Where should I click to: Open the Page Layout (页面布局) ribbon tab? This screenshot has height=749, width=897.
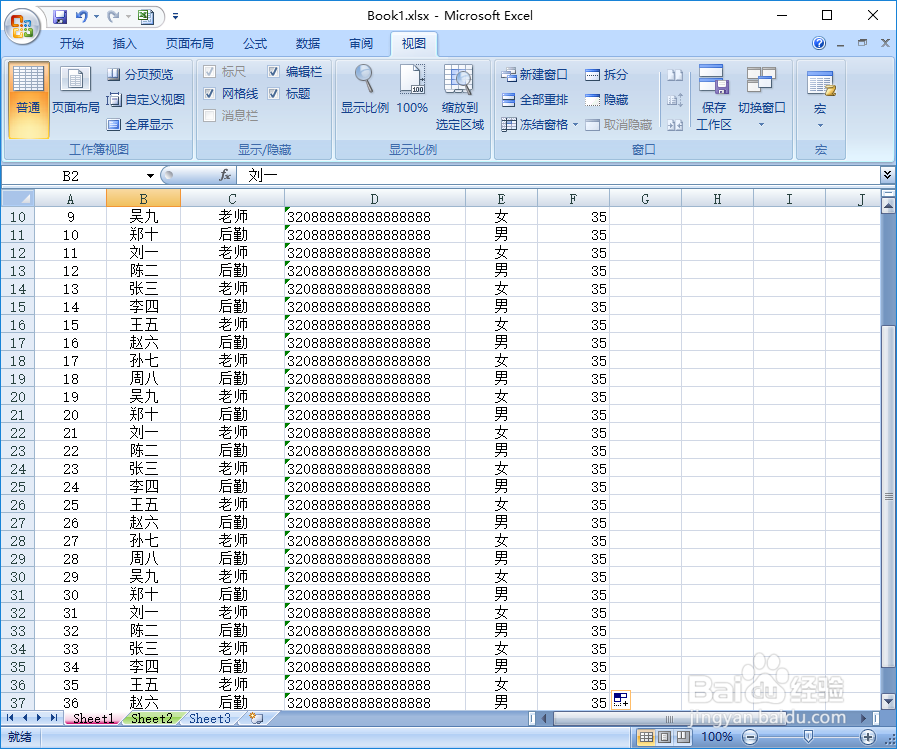point(189,43)
